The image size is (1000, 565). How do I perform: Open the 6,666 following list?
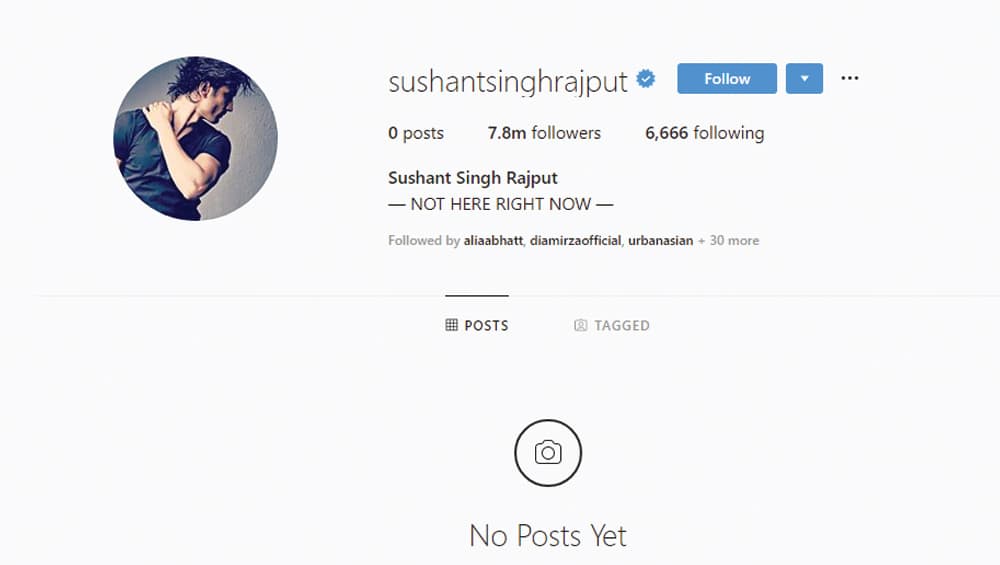[704, 133]
